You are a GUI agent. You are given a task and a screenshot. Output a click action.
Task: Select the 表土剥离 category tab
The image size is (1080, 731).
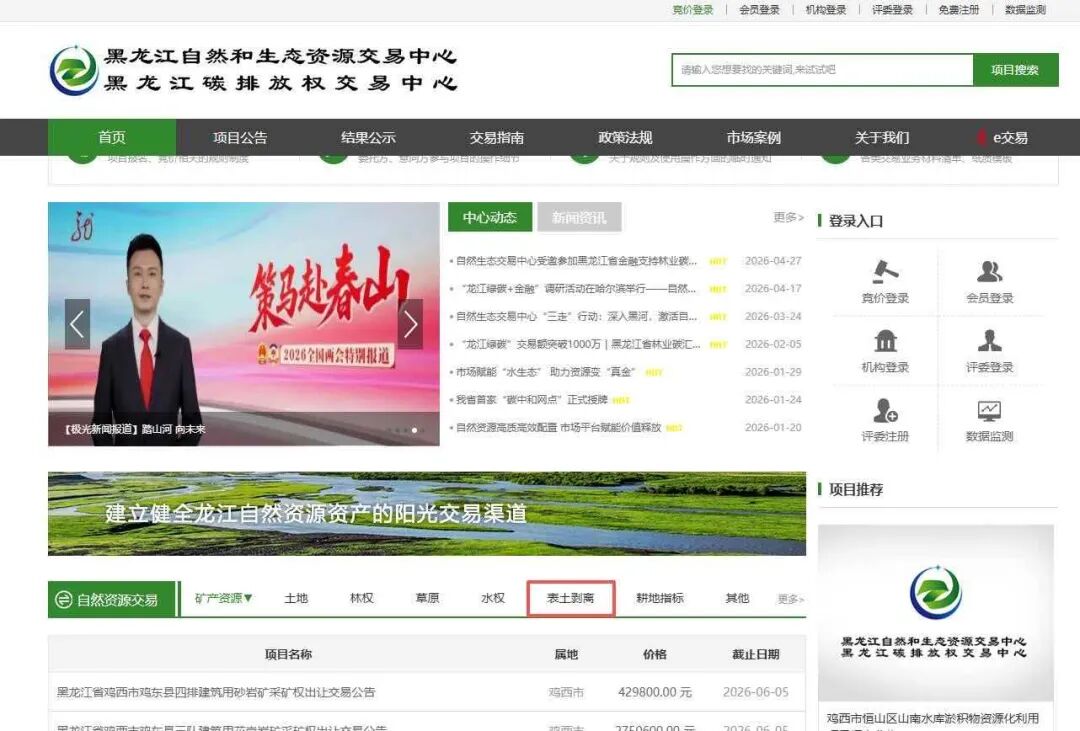point(570,597)
